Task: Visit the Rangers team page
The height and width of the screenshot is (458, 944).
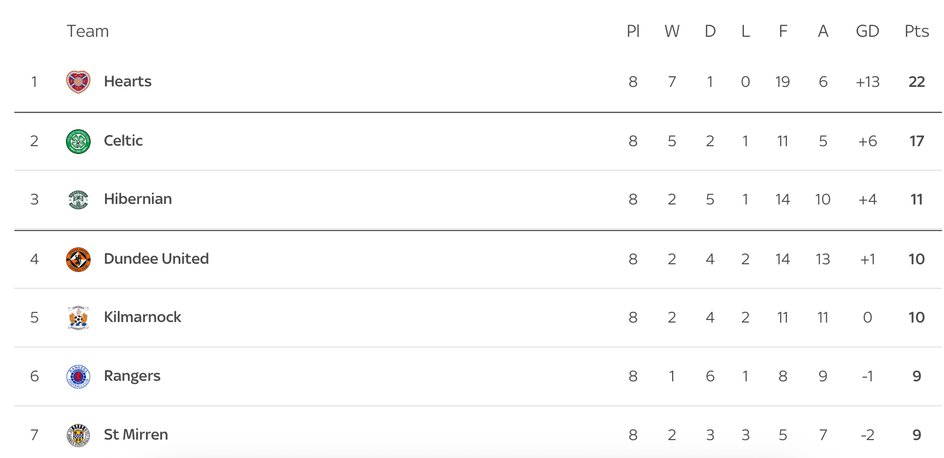Action: (132, 377)
